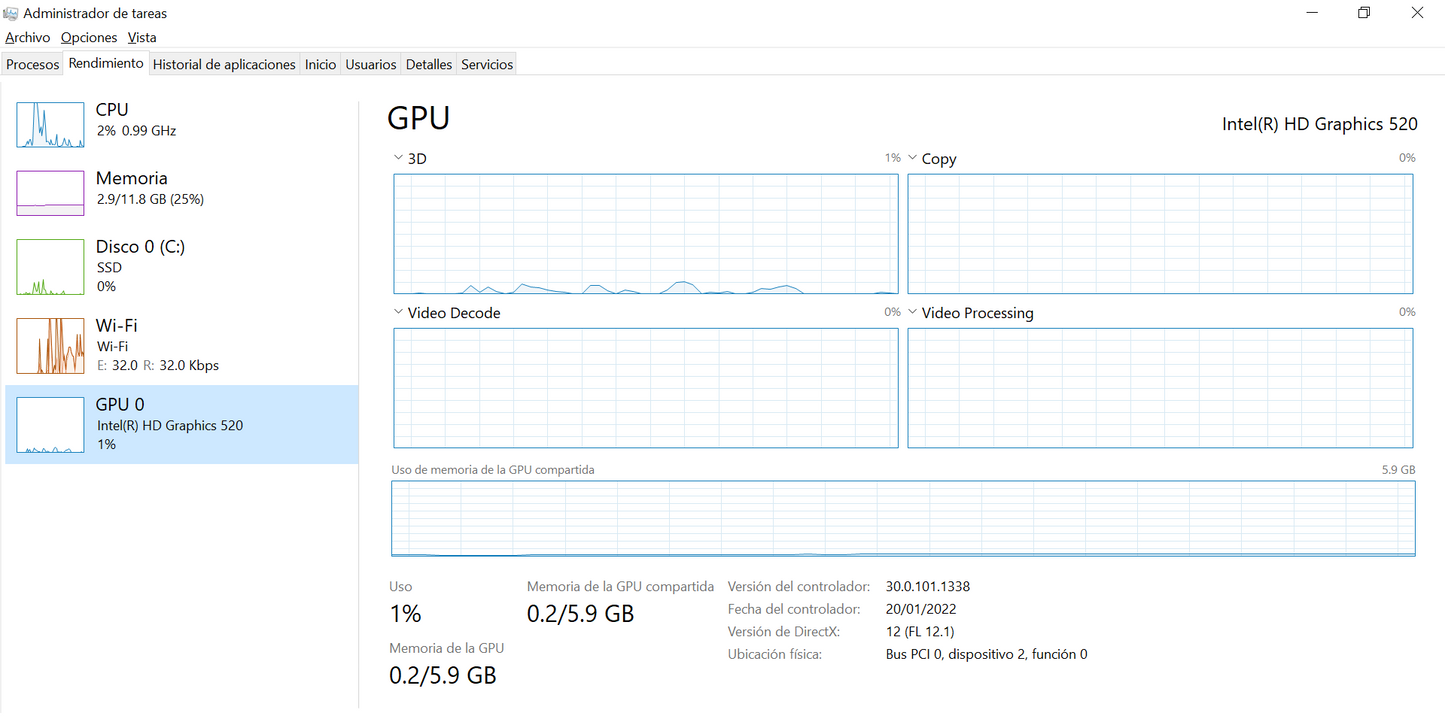Open the Copy graph engine dropdown
The height and width of the screenshot is (719, 1445).
coord(913,158)
